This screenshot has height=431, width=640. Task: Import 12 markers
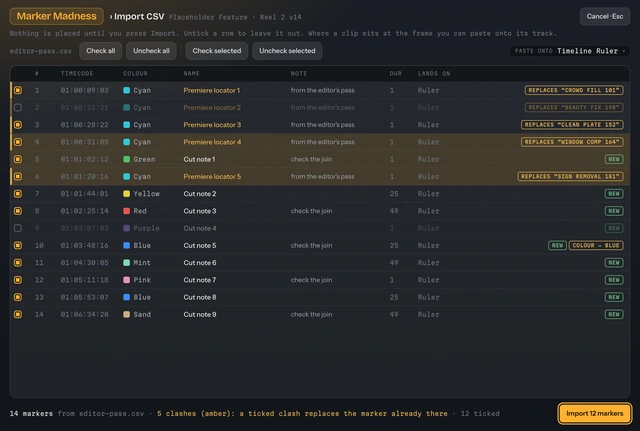click(595, 413)
